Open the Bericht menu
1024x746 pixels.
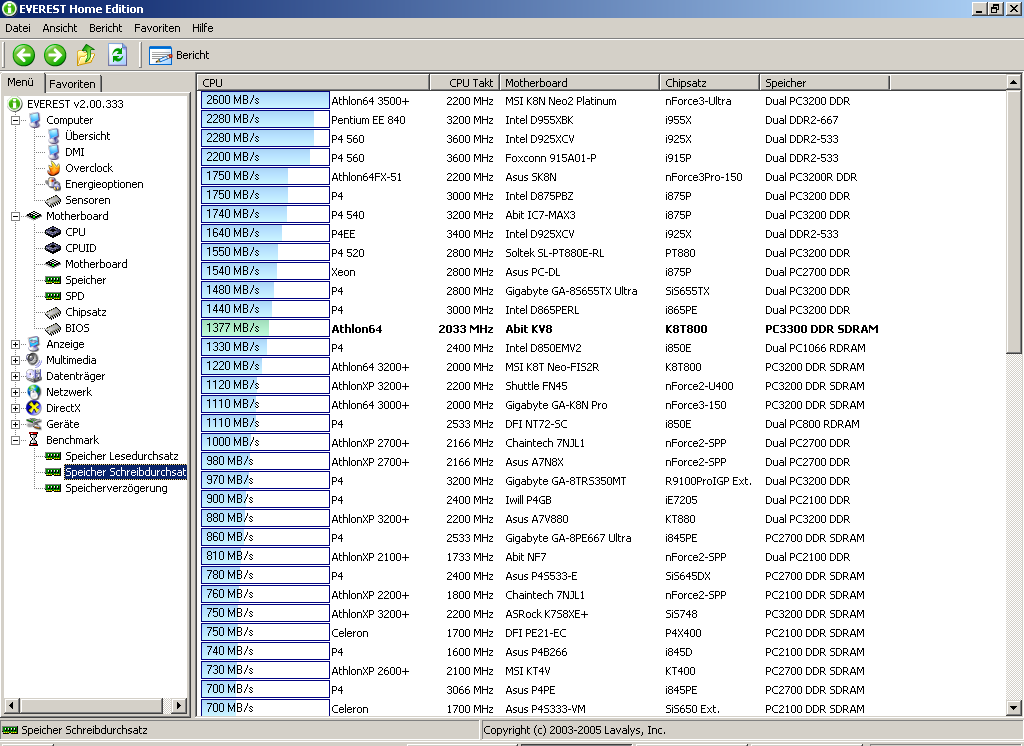coord(105,28)
